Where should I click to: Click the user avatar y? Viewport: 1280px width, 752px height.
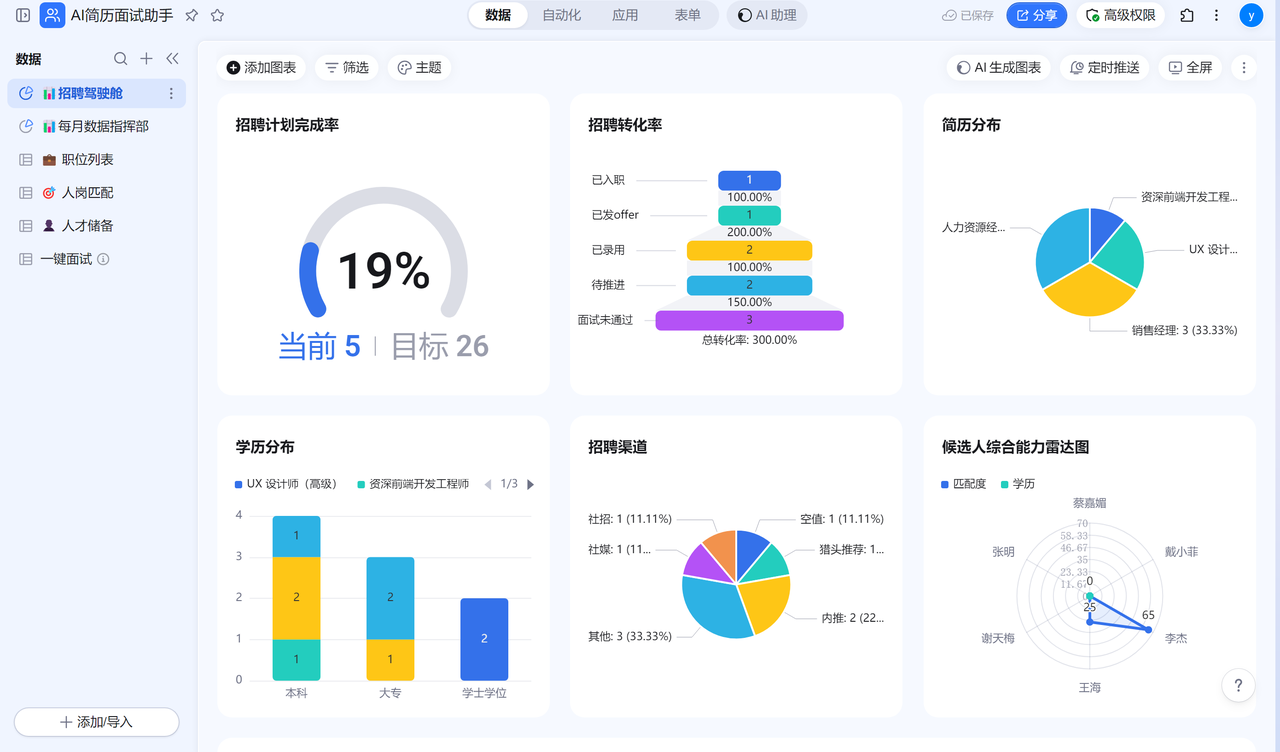[x=1250, y=15]
